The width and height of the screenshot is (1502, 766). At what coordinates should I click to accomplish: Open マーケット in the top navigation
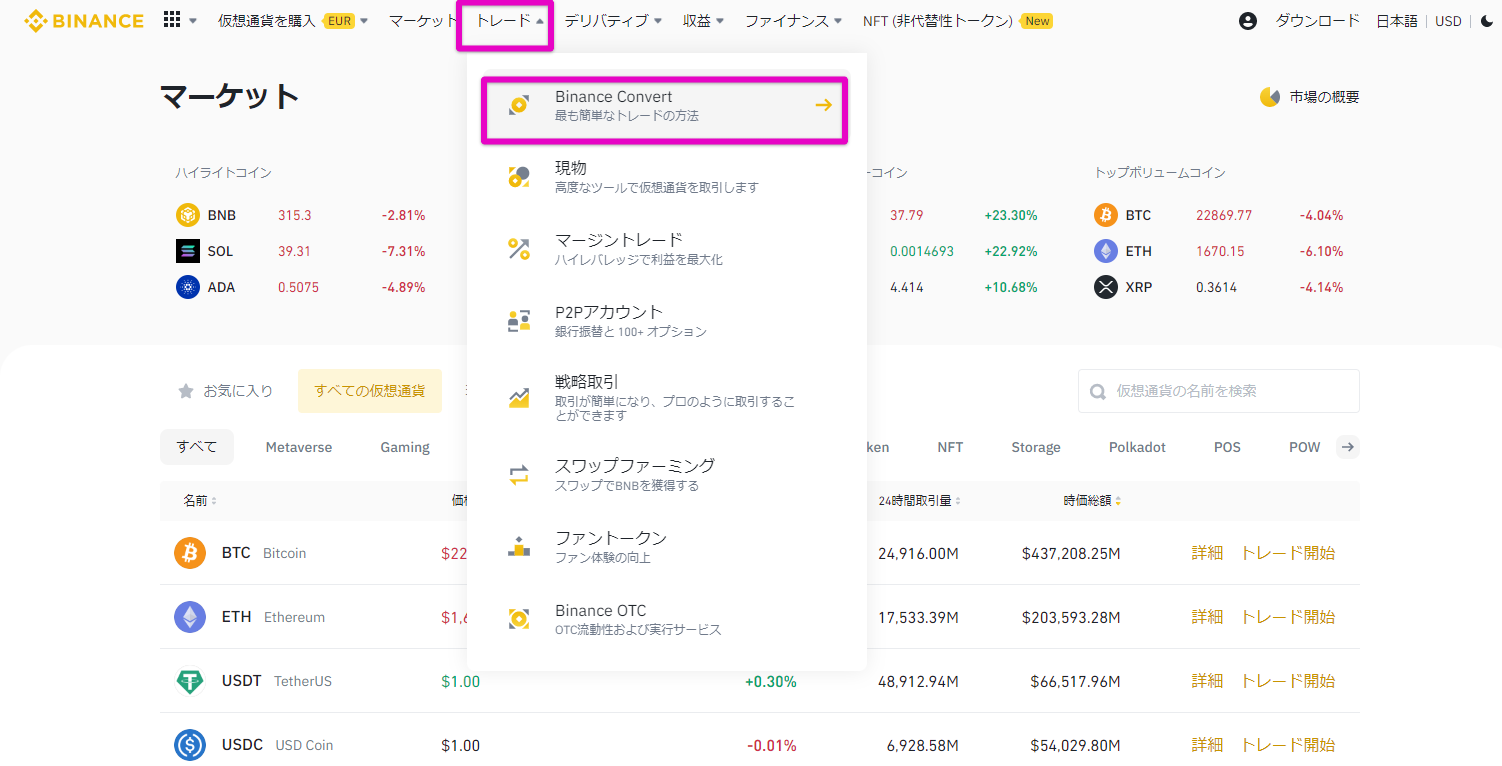[422, 21]
